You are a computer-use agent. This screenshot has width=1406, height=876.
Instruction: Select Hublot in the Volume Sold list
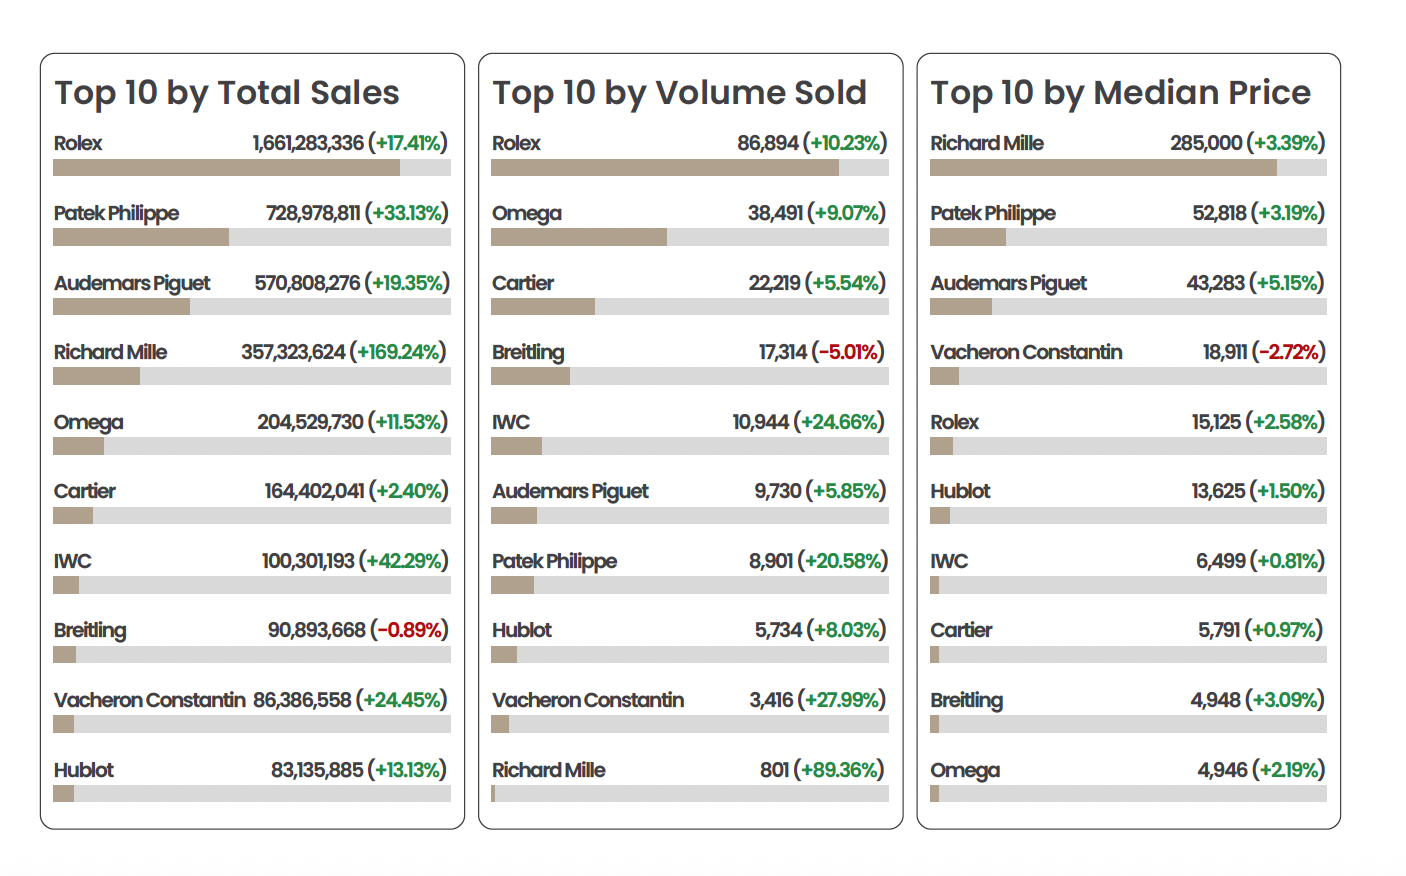point(522,630)
